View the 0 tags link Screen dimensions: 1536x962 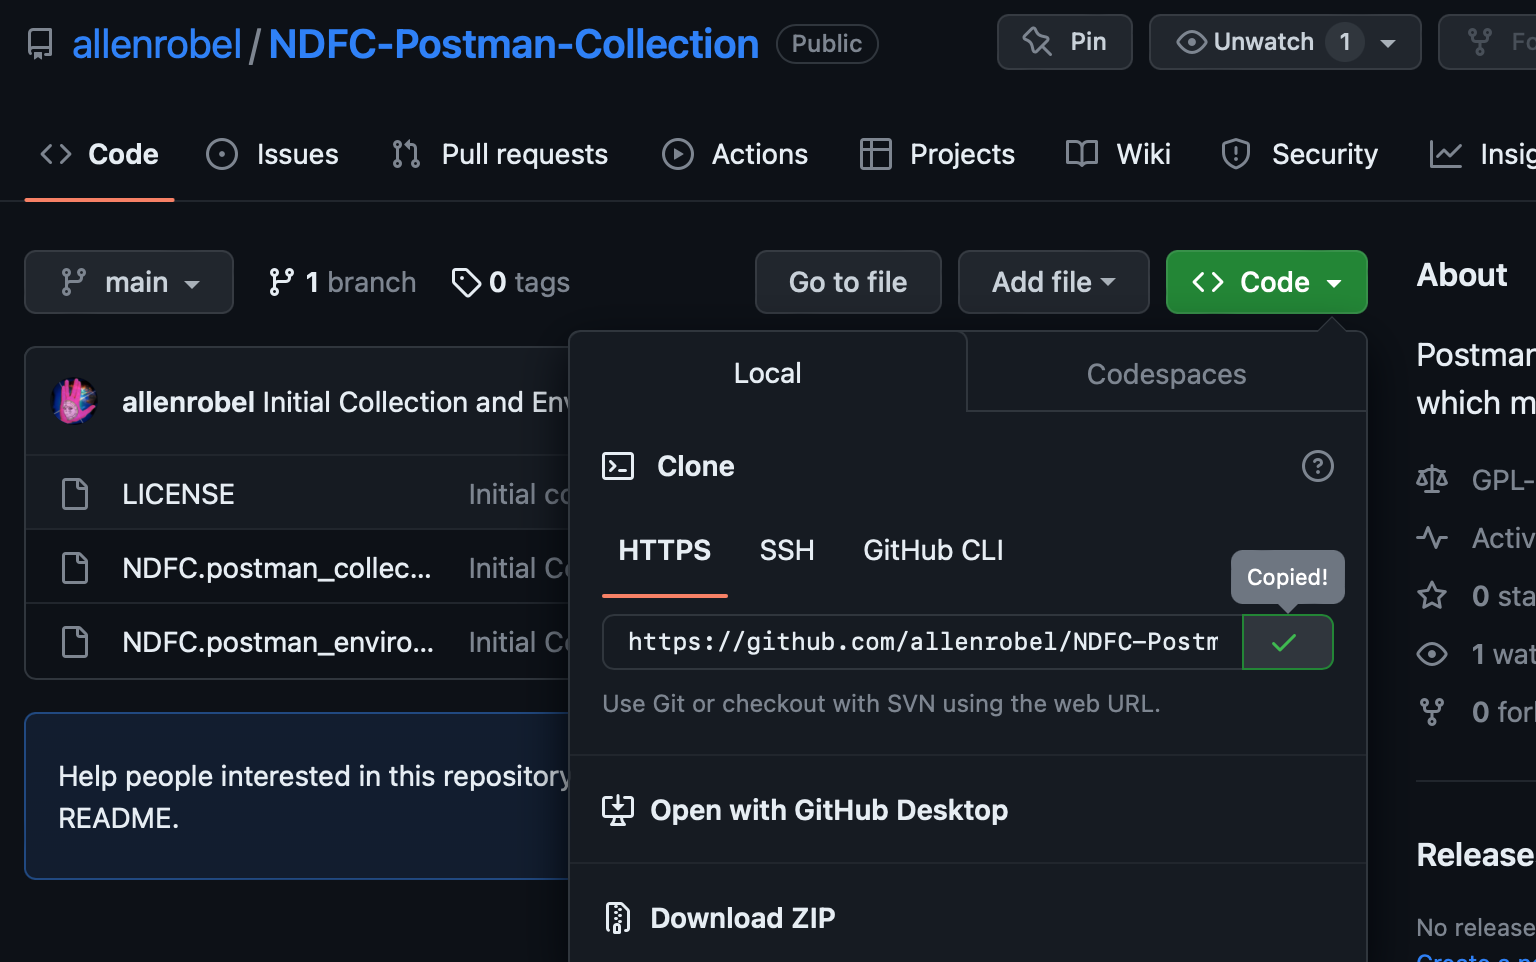pos(511,282)
